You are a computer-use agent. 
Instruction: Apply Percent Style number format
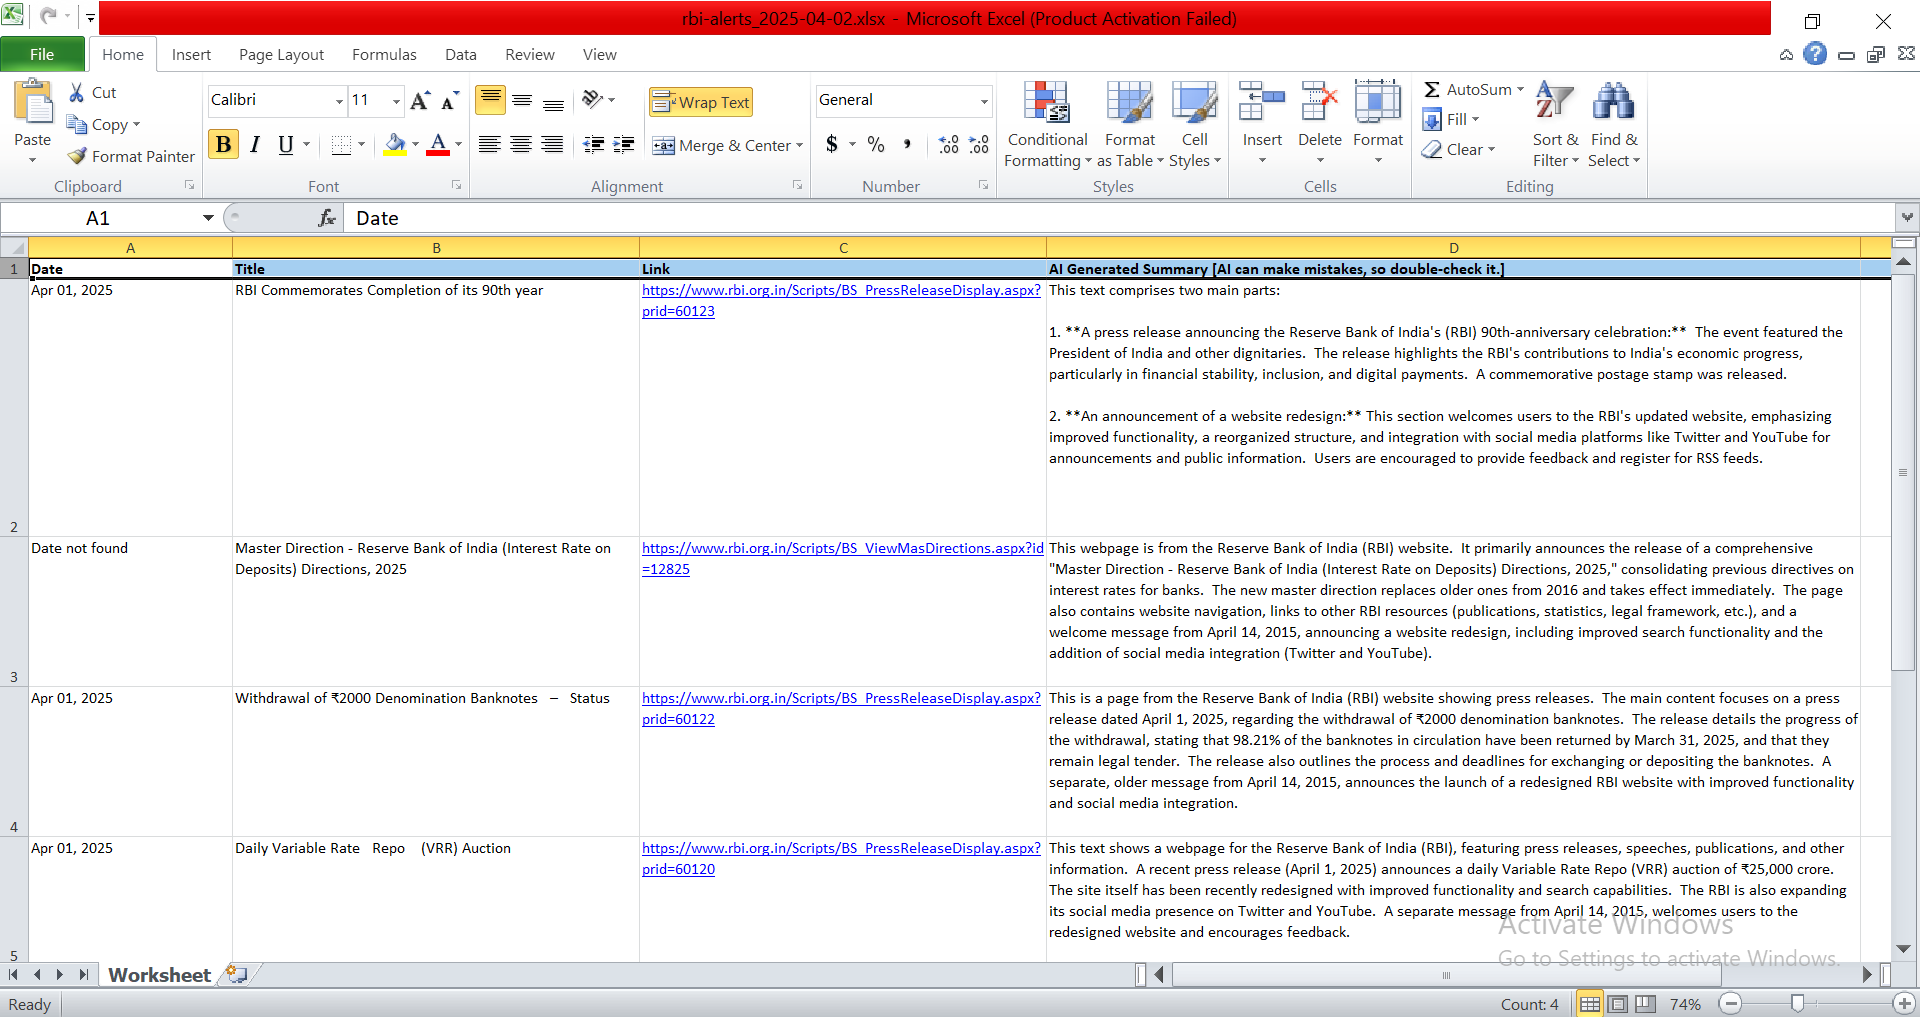click(876, 145)
